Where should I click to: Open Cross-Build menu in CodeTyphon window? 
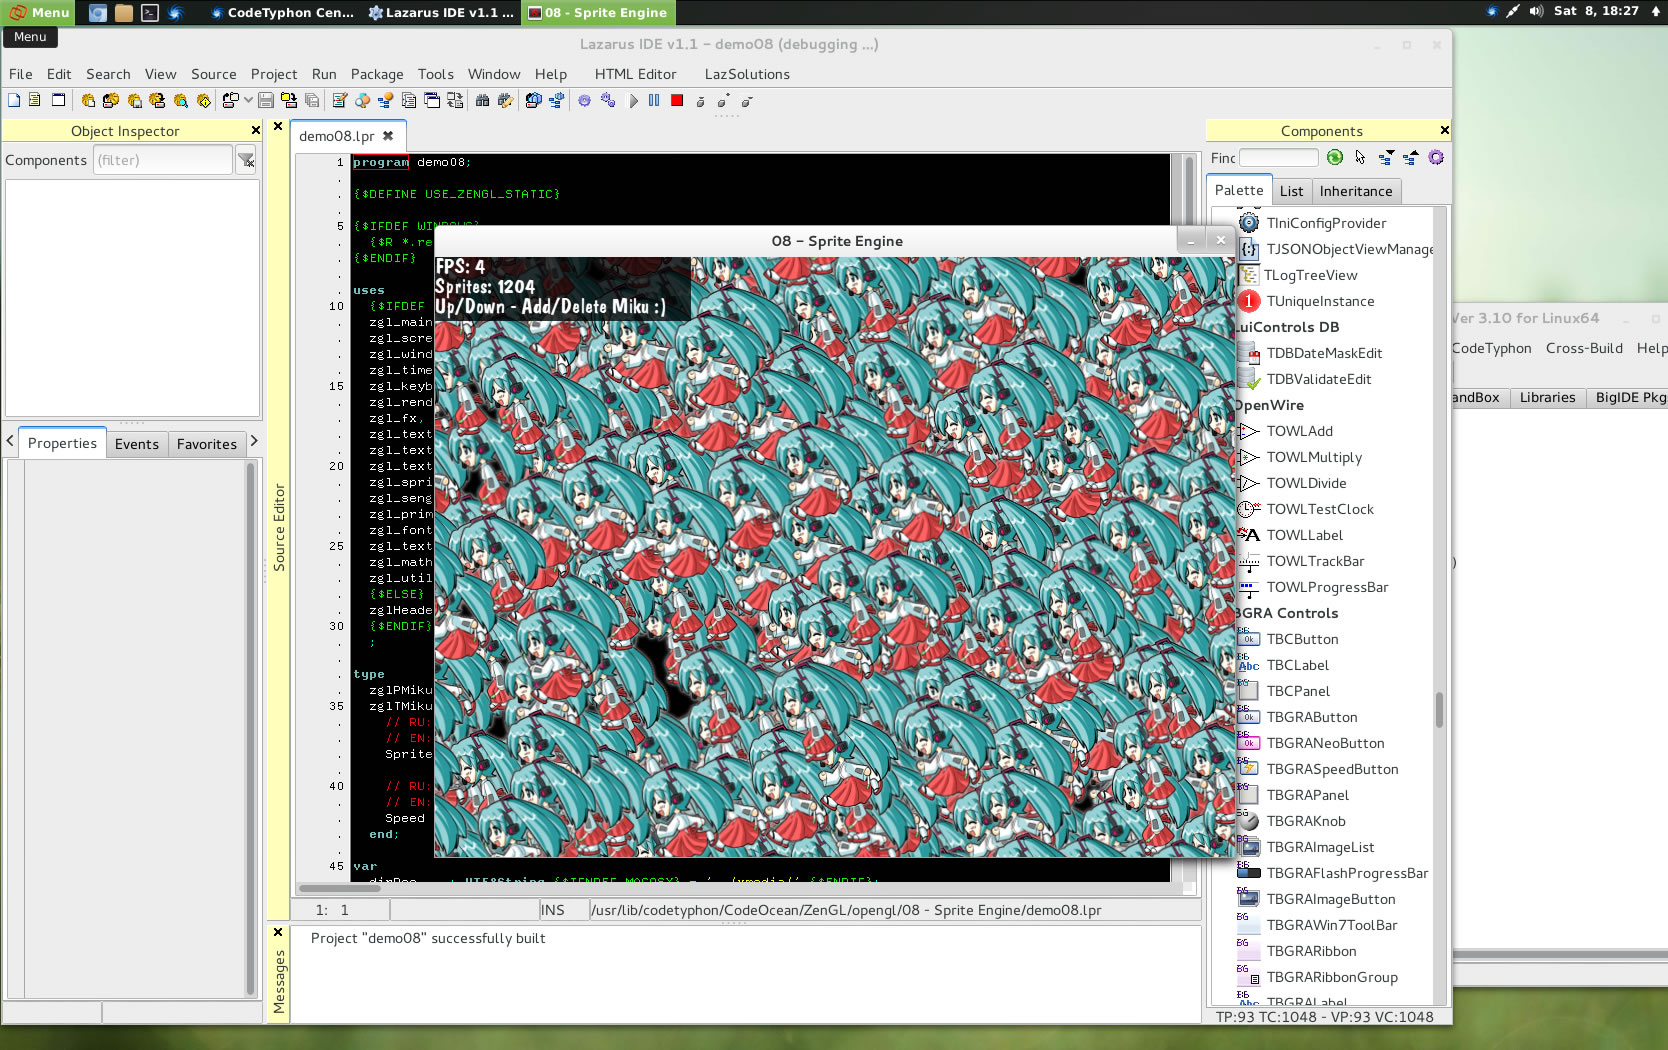[1584, 348]
